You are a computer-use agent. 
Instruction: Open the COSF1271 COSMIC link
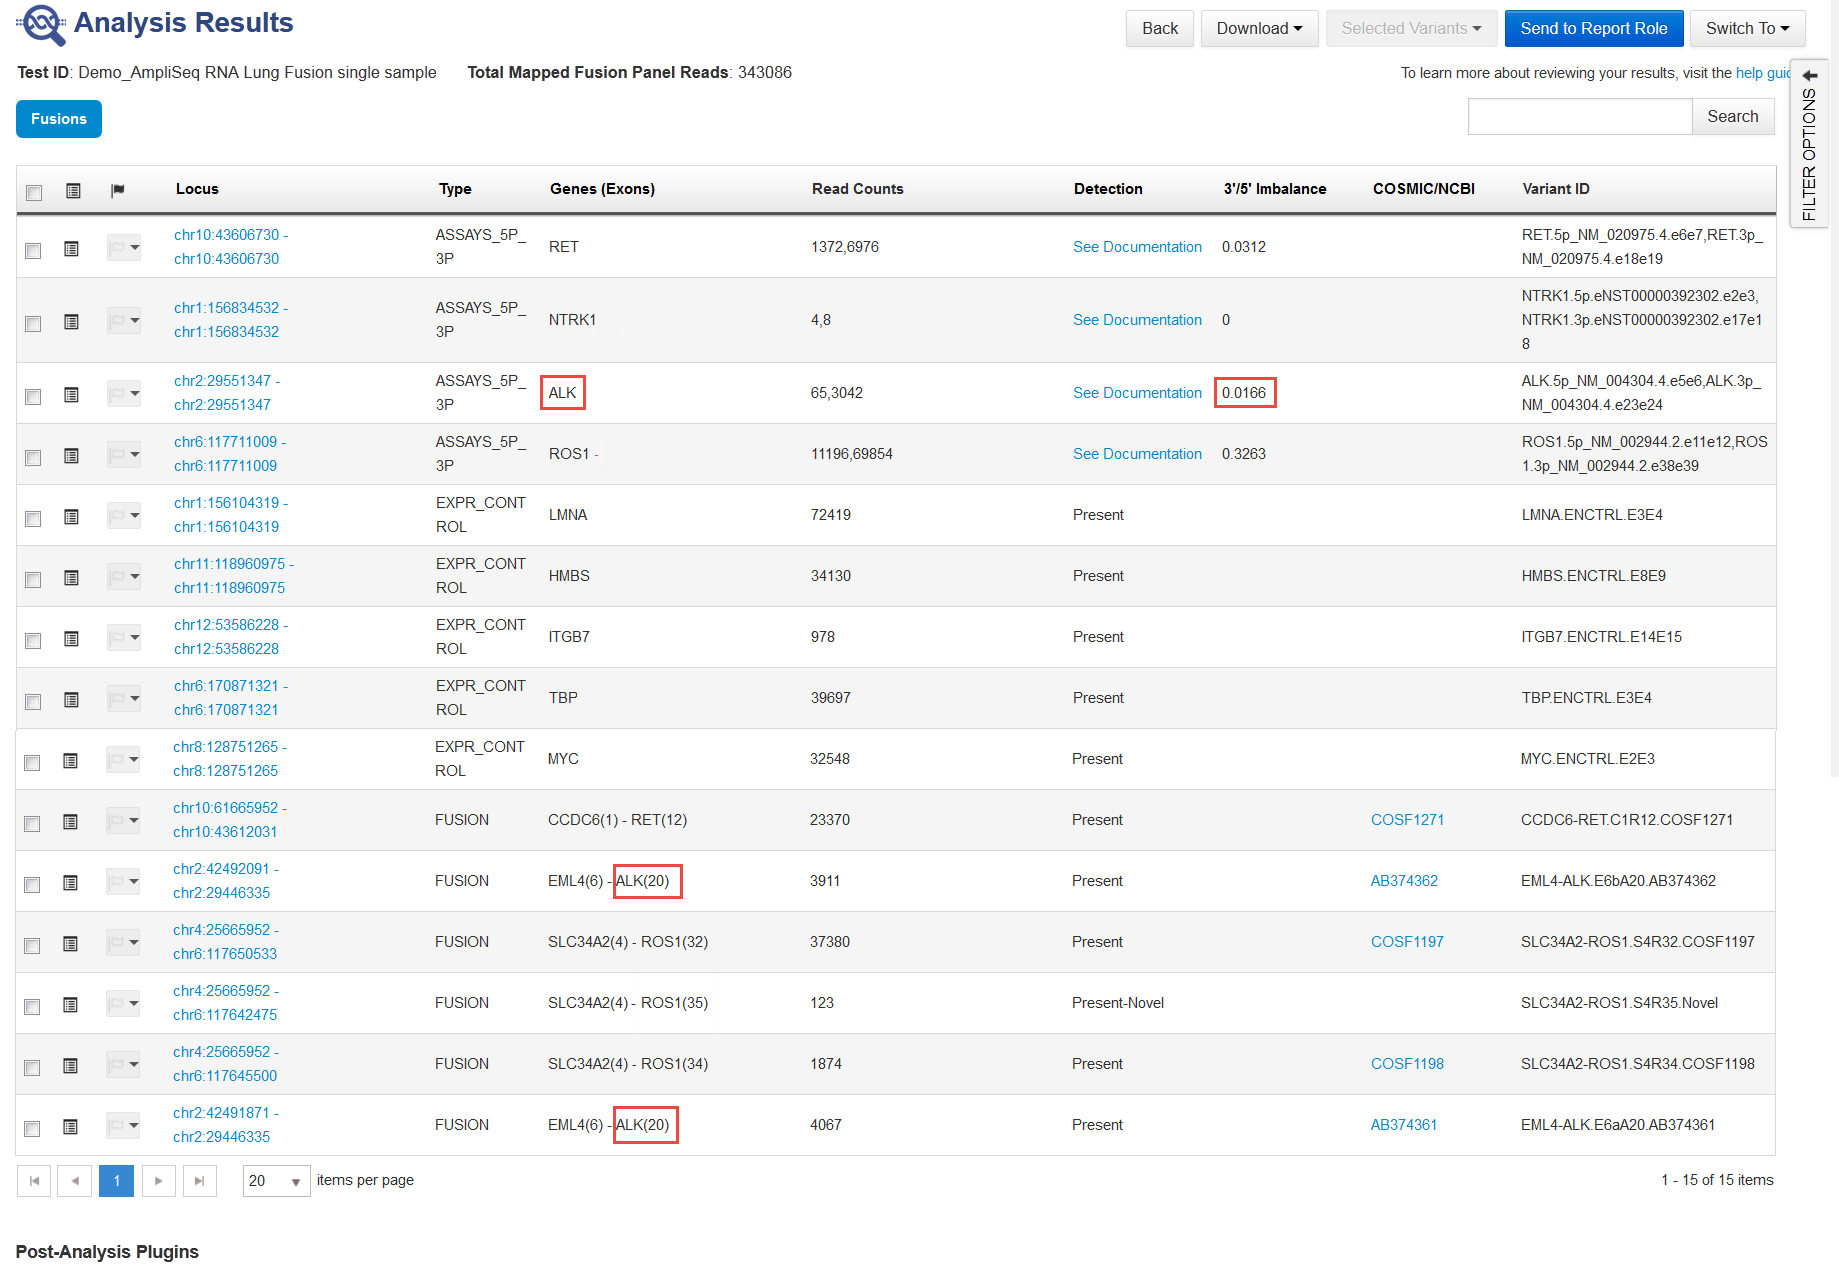[1407, 820]
